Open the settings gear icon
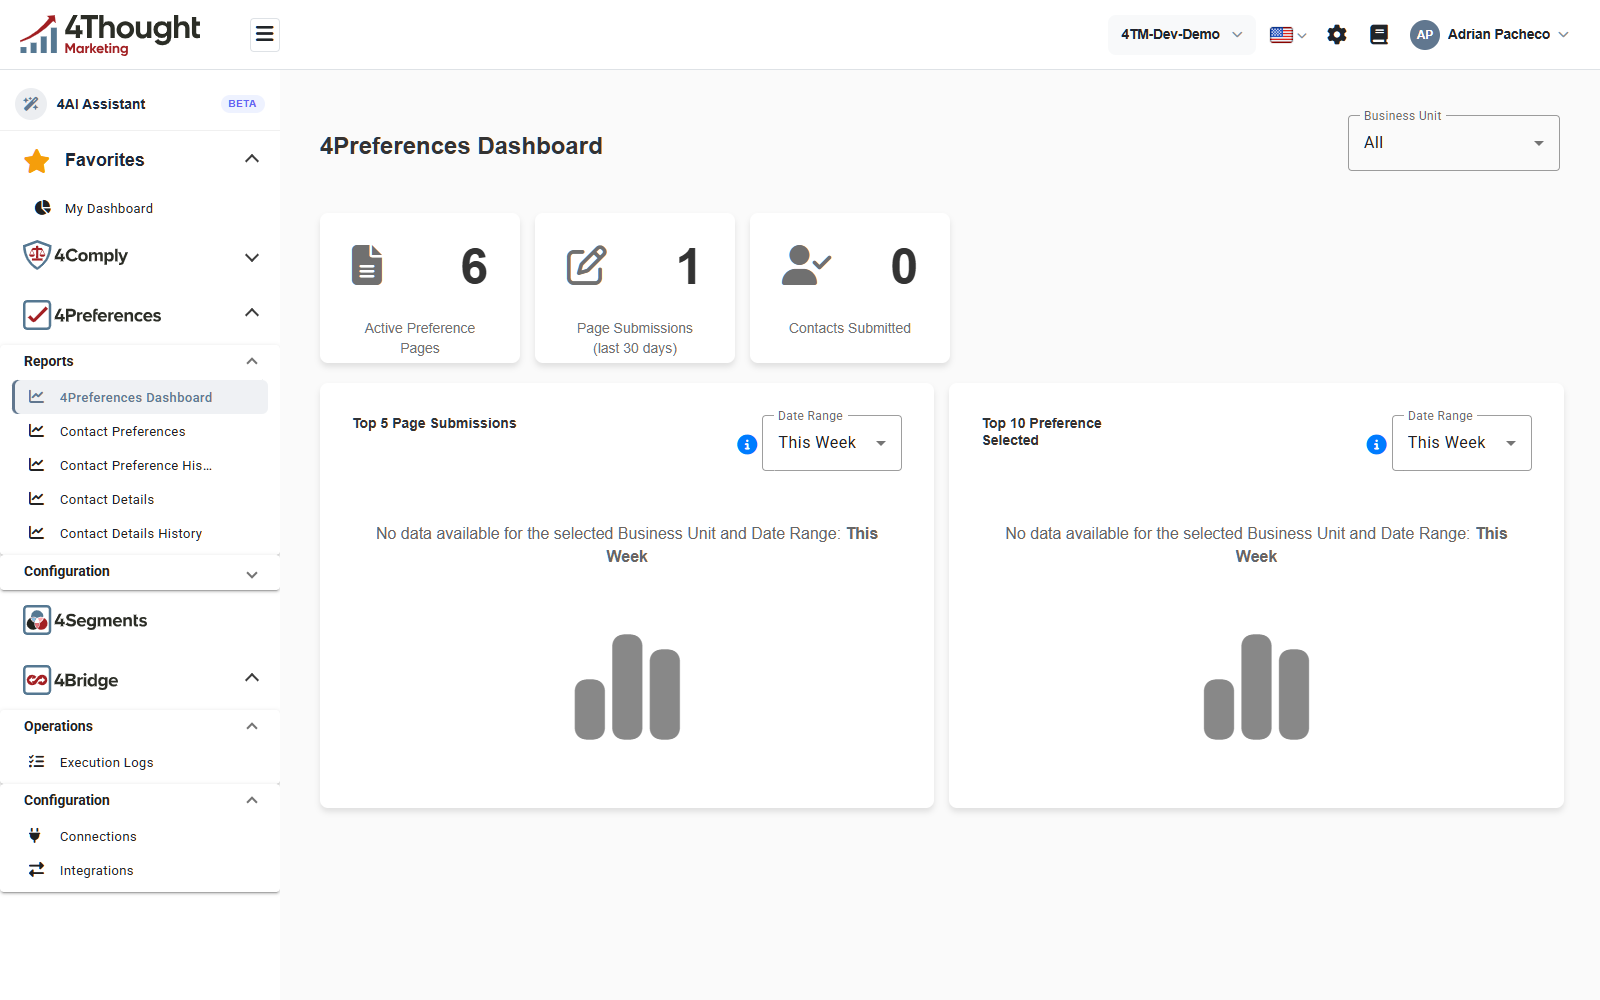The width and height of the screenshot is (1600, 1000). pos(1337,34)
